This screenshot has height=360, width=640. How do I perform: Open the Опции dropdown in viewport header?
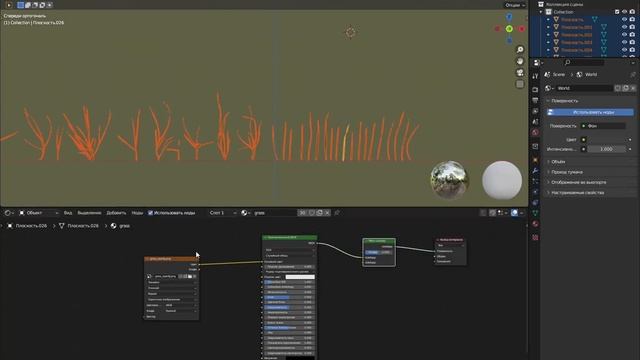pyautogui.click(x=515, y=5)
